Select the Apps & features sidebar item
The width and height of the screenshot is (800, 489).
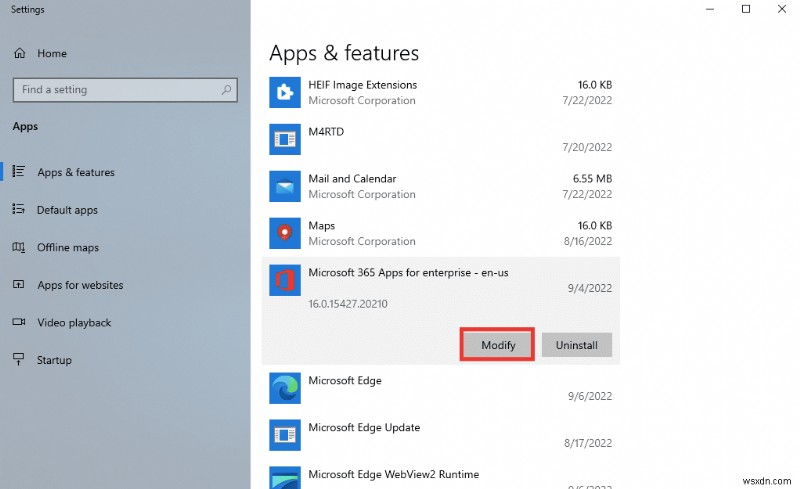click(x=76, y=172)
